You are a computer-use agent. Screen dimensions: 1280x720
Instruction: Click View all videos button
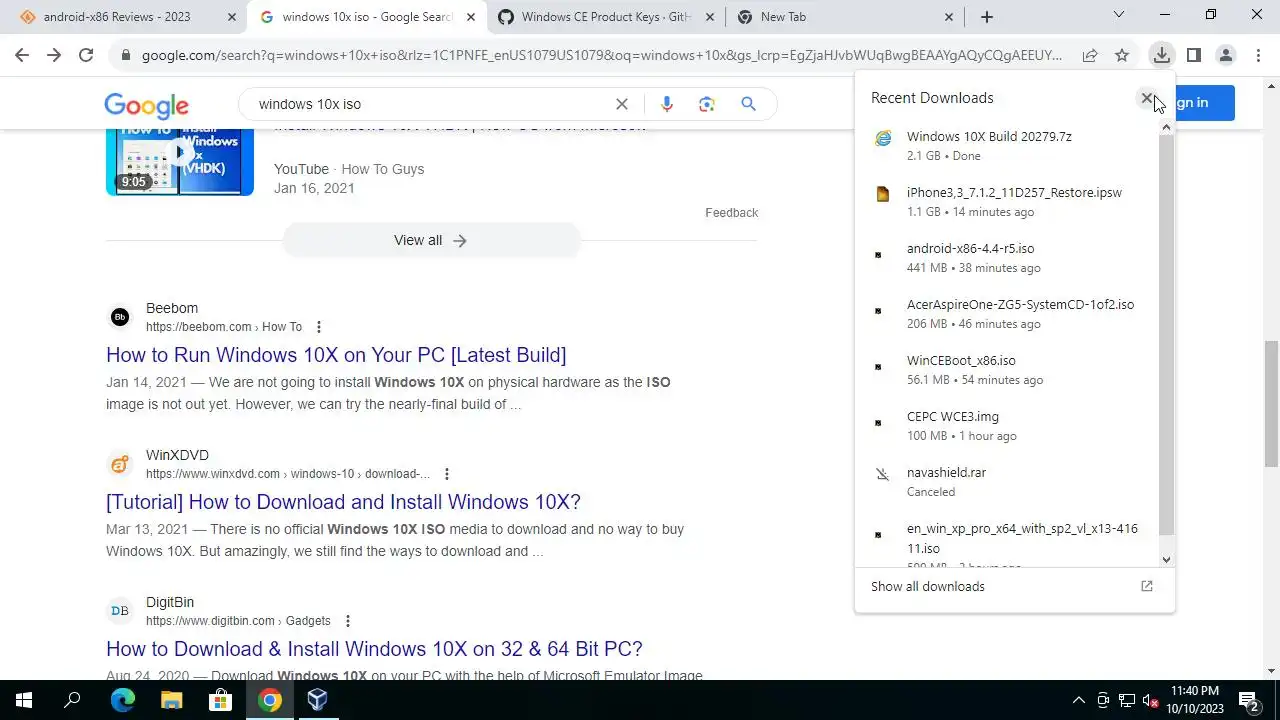click(431, 240)
